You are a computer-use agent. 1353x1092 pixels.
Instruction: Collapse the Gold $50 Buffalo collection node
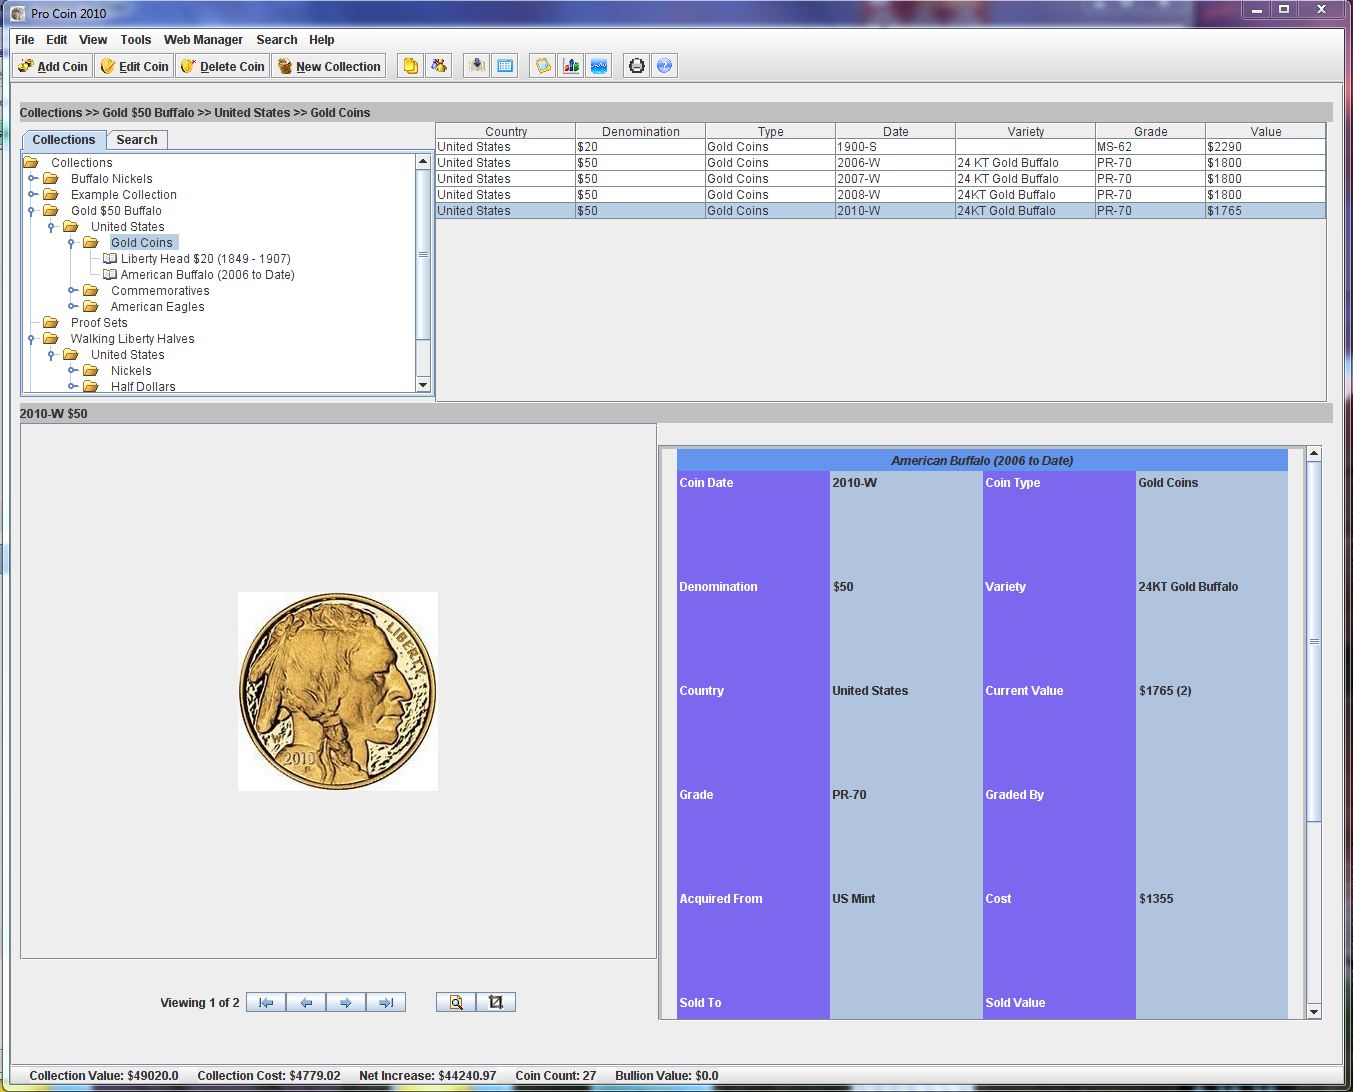(32, 211)
